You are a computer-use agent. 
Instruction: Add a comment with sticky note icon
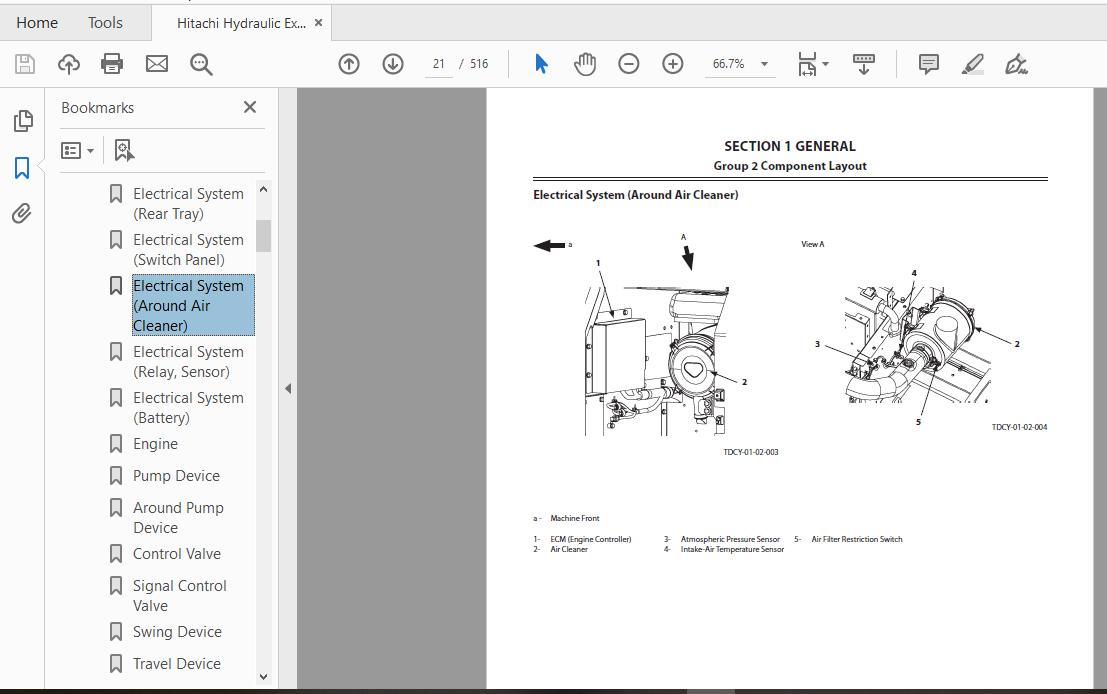point(928,64)
